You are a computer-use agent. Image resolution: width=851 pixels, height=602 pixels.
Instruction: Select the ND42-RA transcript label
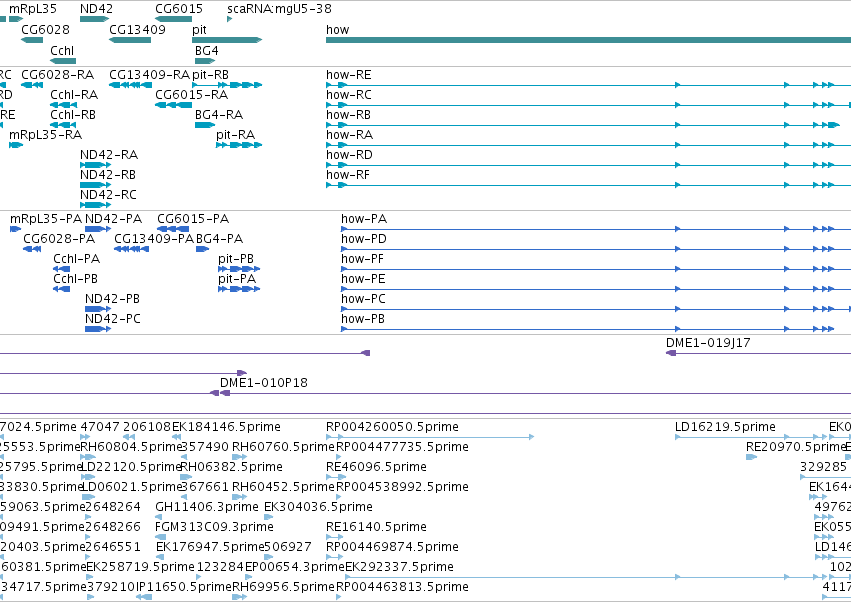[x=109, y=155]
